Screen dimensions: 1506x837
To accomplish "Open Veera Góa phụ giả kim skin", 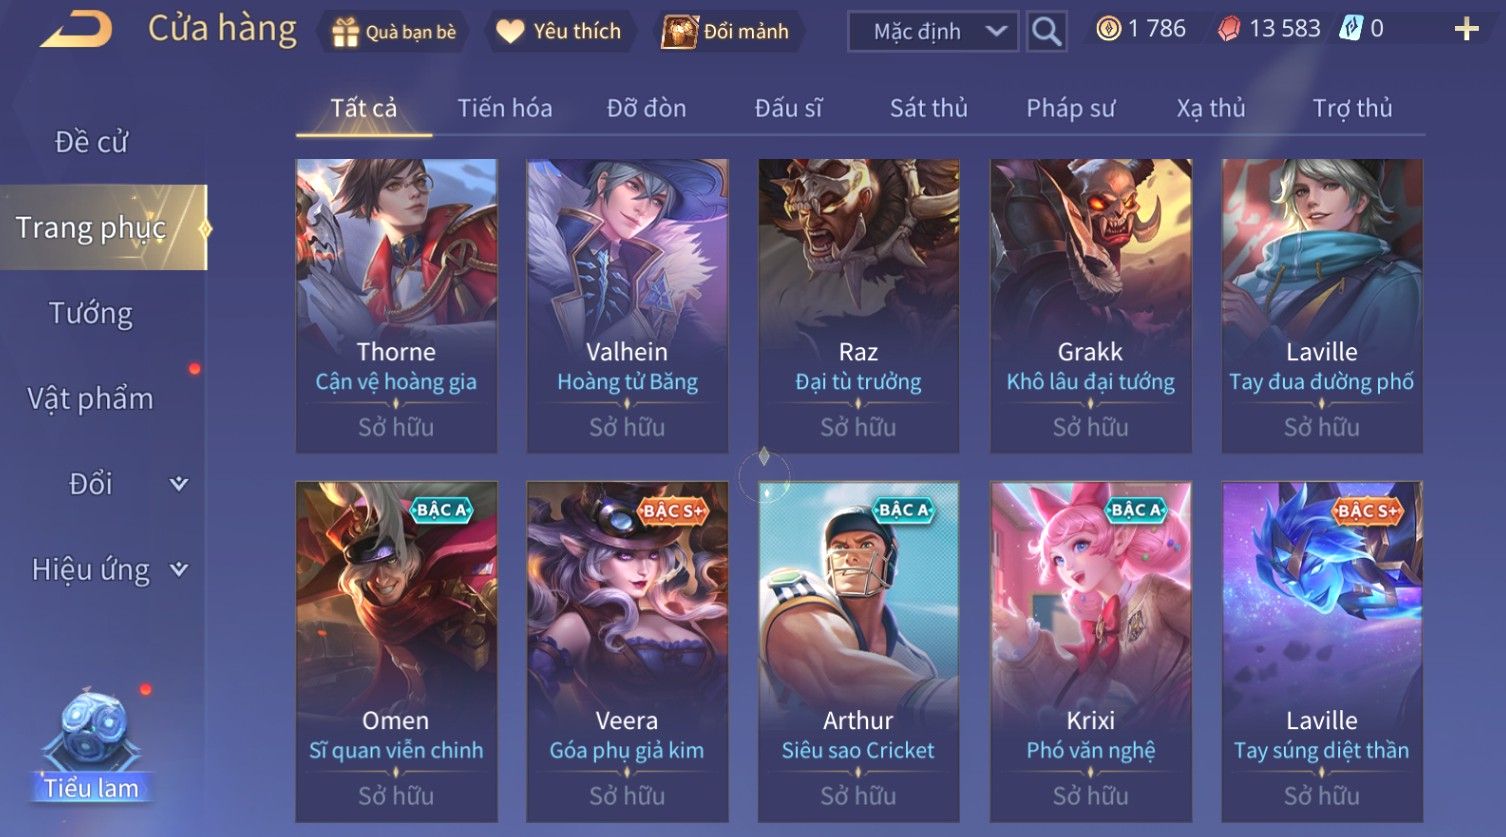I will (627, 651).
